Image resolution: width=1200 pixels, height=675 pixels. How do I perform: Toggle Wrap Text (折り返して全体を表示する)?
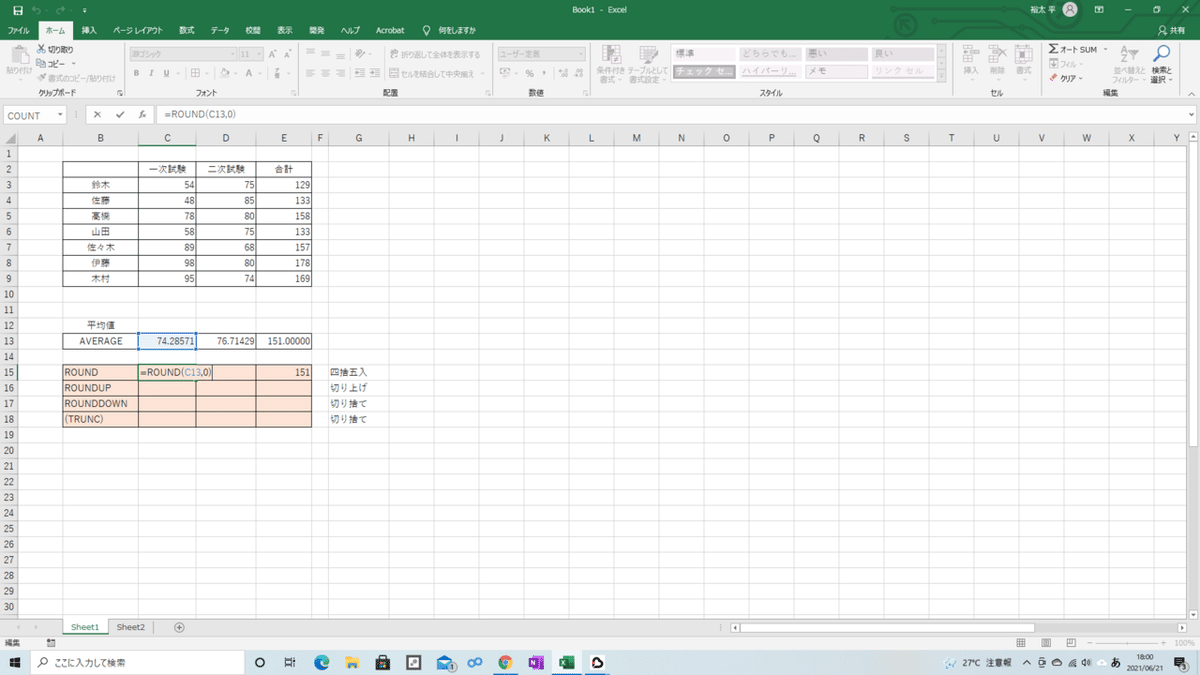[435, 54]
